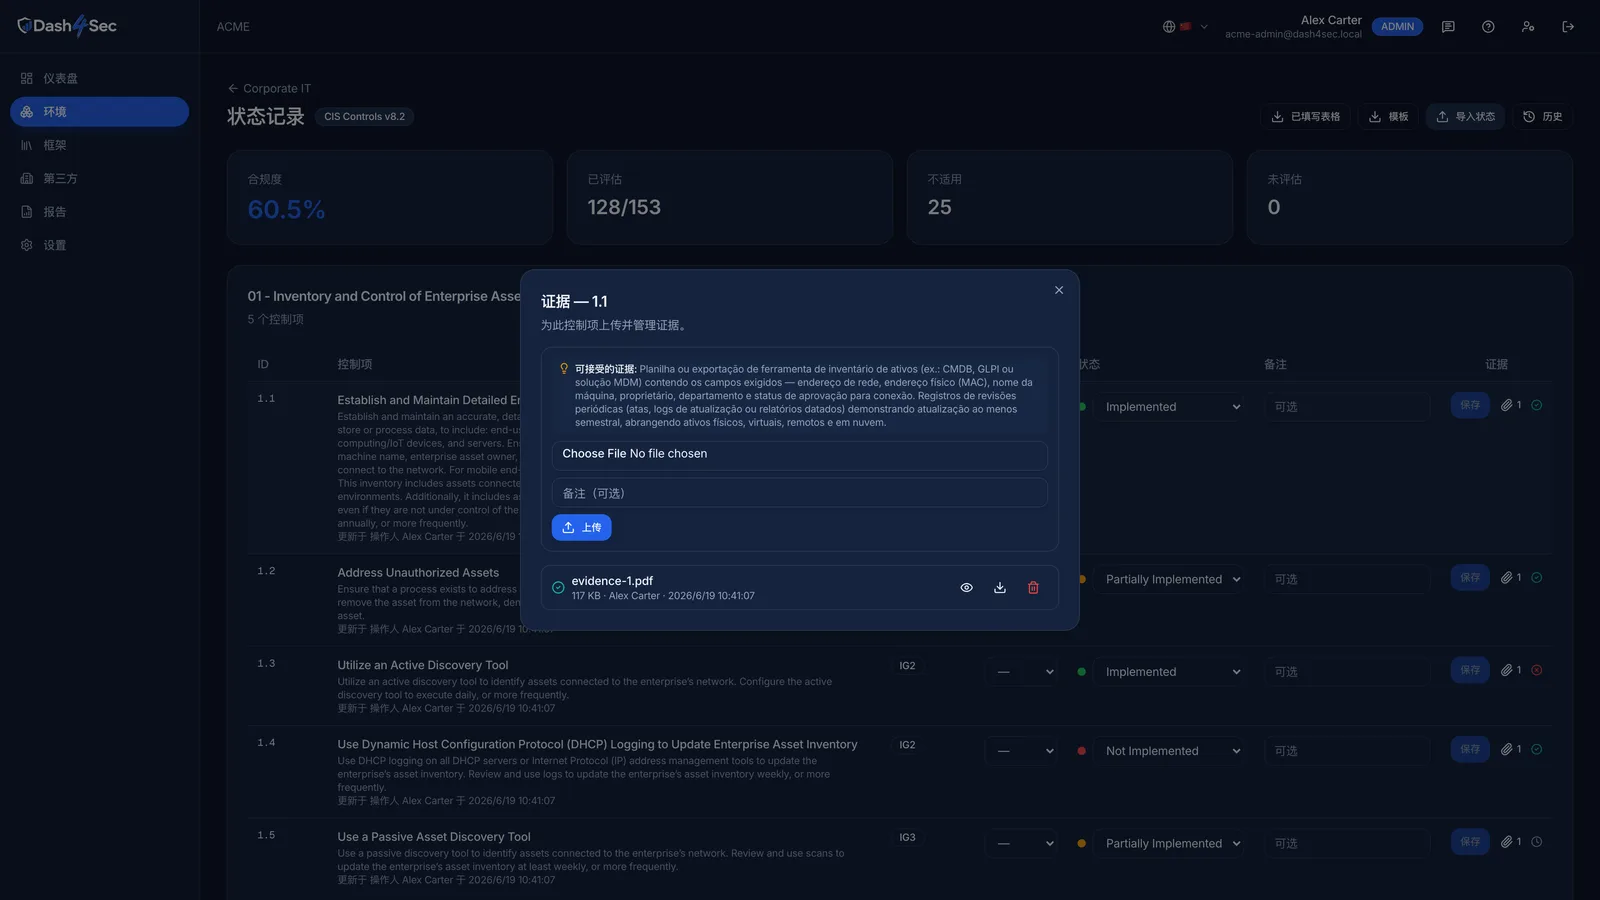Viewport: 1600px width, 900px height.
Task: Open the messages icon in the header
Action: point(1448,27)
